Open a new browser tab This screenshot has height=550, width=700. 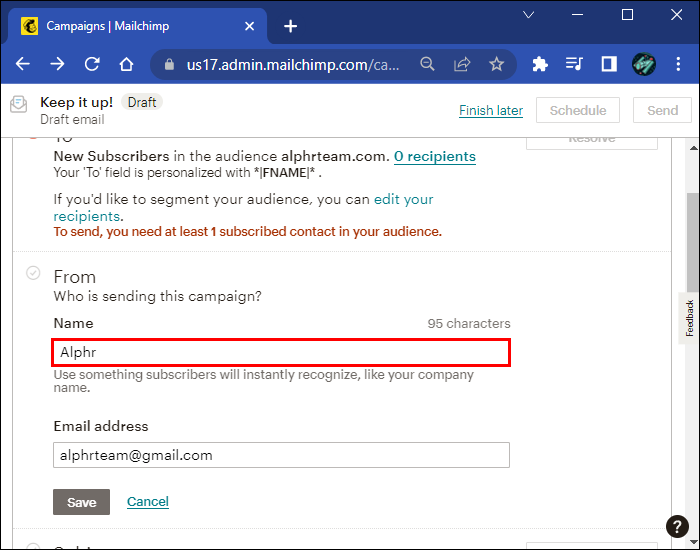[290, 26]
